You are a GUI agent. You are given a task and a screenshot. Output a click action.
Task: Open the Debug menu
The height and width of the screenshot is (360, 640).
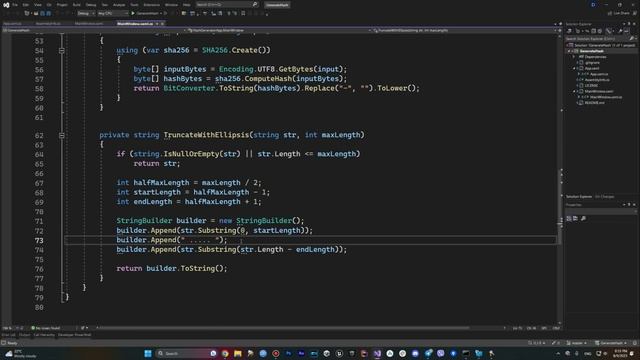coord(91,4)
